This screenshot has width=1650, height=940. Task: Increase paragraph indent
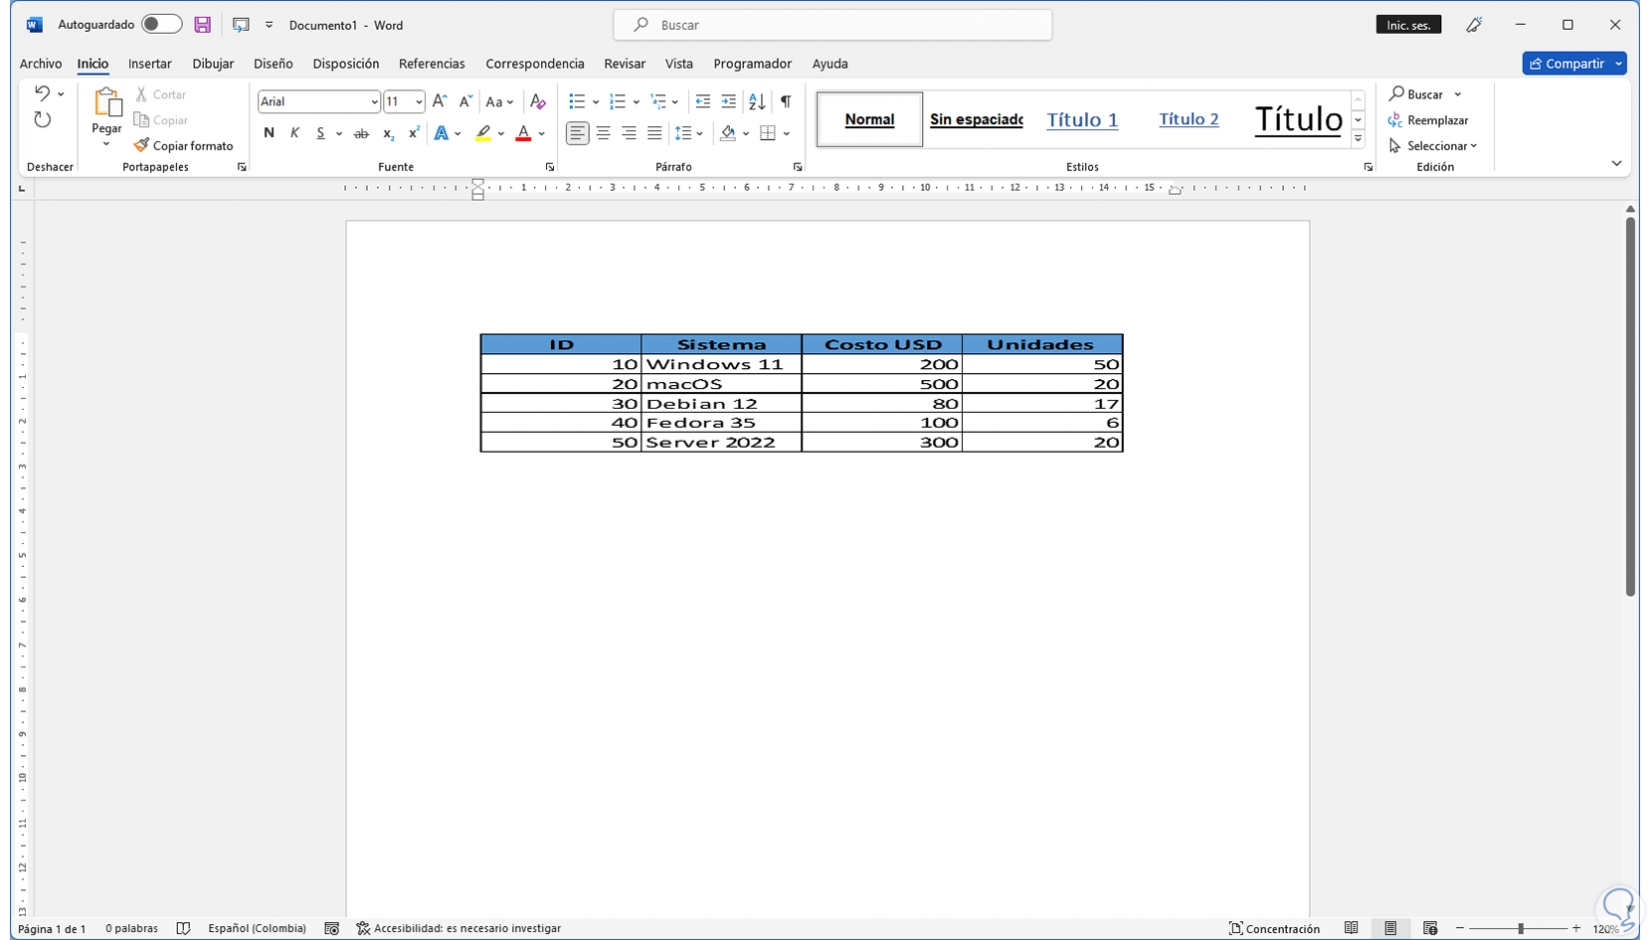(x=729, y=101)
